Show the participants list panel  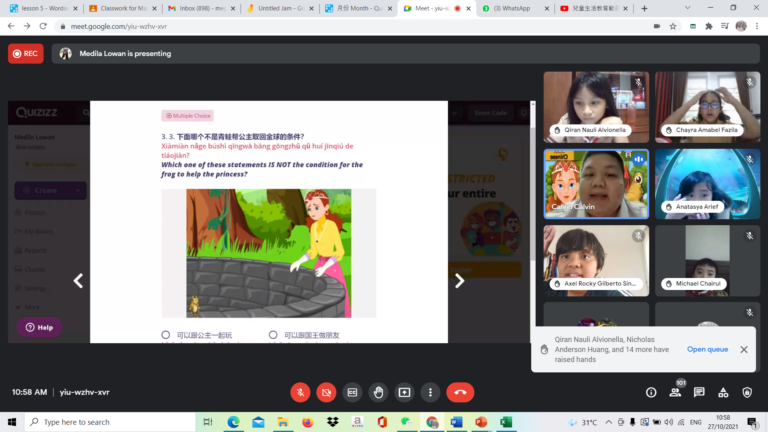[x=676, y=392]
